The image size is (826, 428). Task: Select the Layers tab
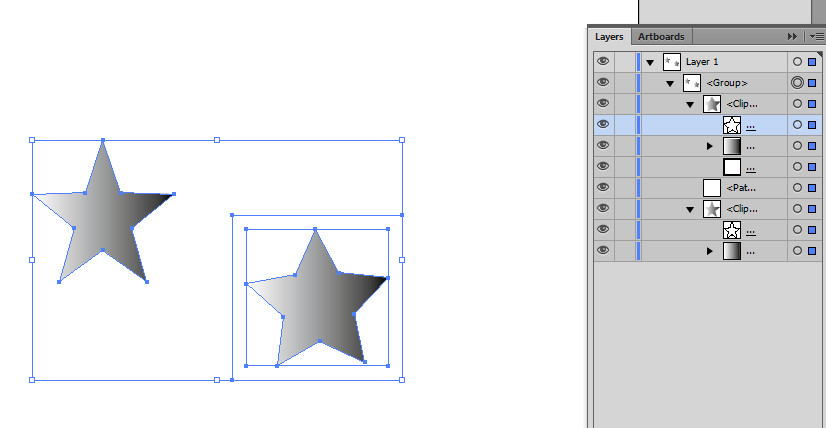609,36
